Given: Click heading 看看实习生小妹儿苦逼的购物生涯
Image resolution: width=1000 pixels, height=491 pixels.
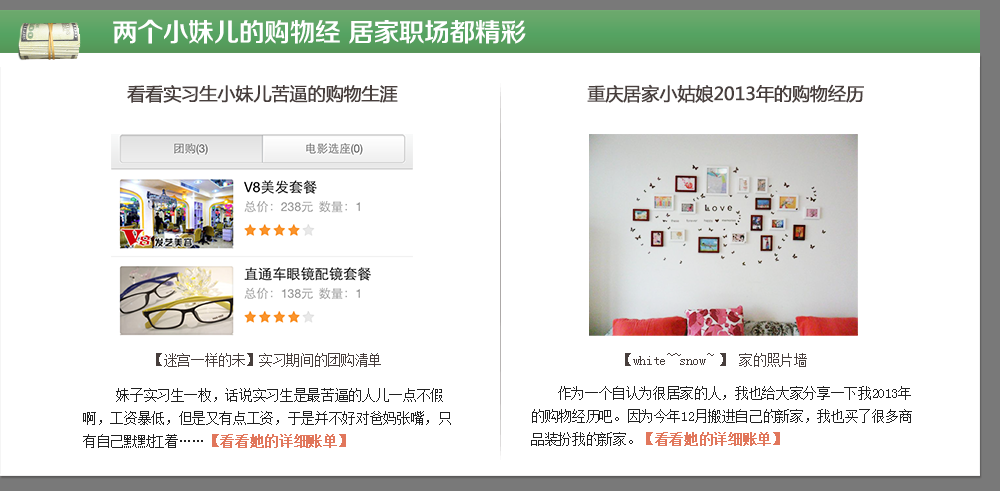Looking at the screenshot, I should pyautogui.click(x=262, y=94).
